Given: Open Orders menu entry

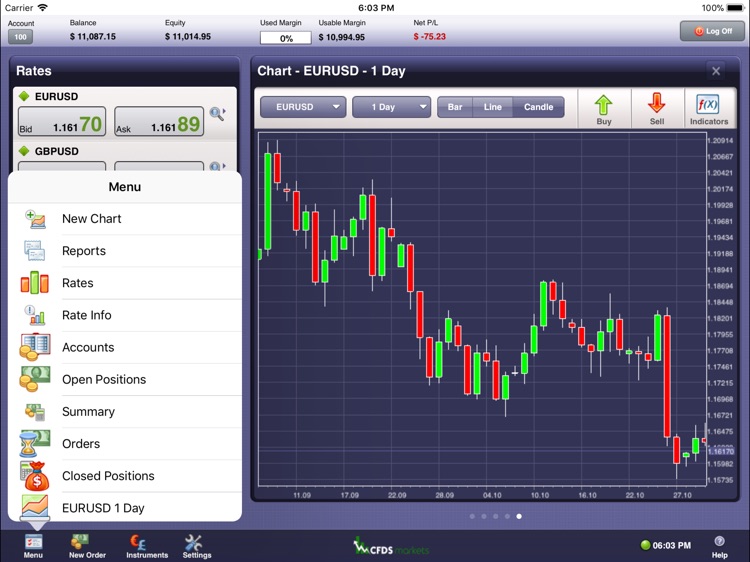Looking at the screenshot, I should coord(125,443).
